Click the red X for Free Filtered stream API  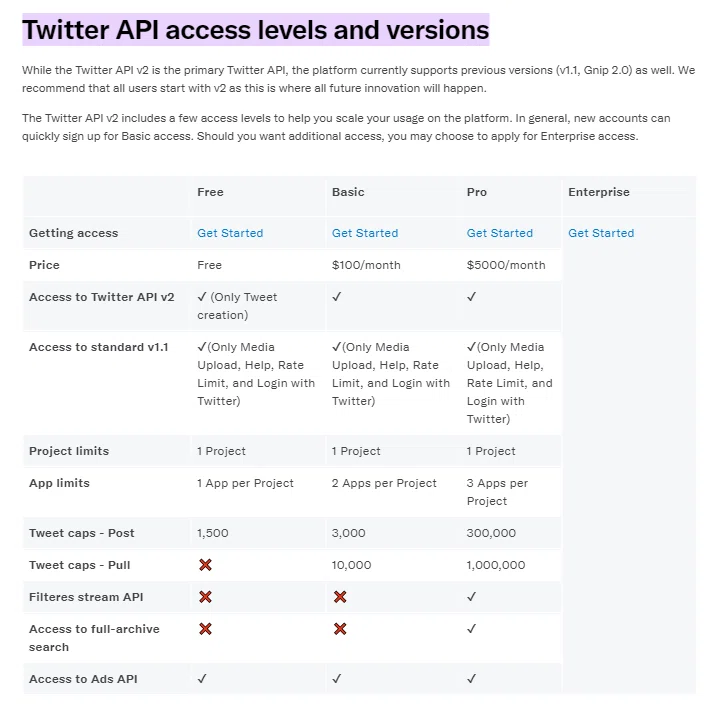205,597
